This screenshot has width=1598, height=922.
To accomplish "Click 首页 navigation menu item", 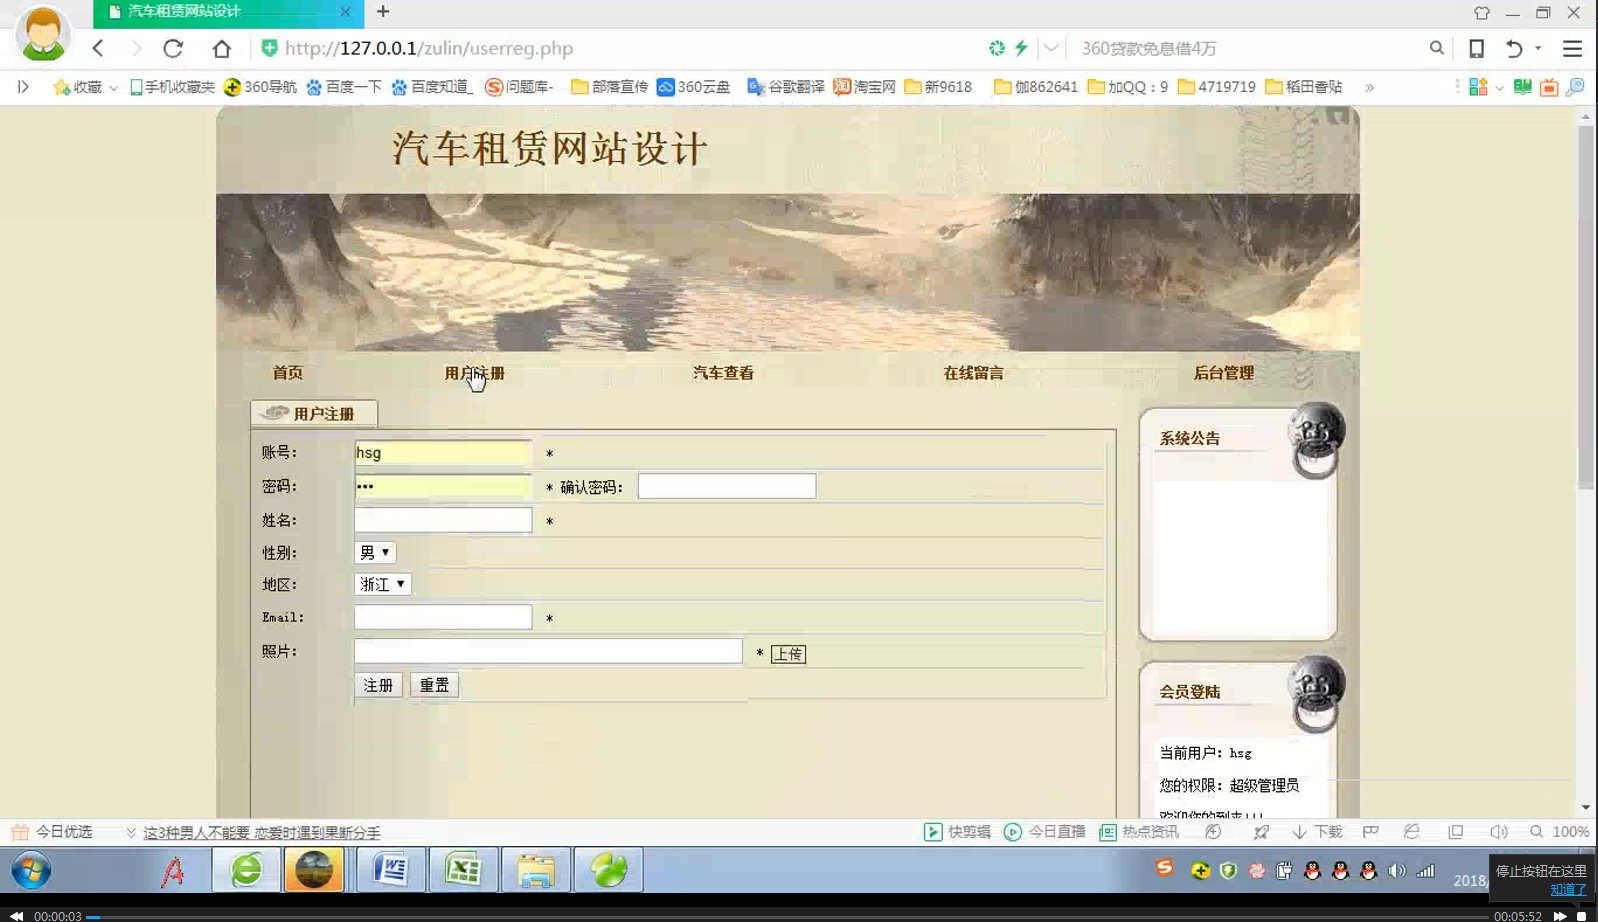I will pos(288,373).
